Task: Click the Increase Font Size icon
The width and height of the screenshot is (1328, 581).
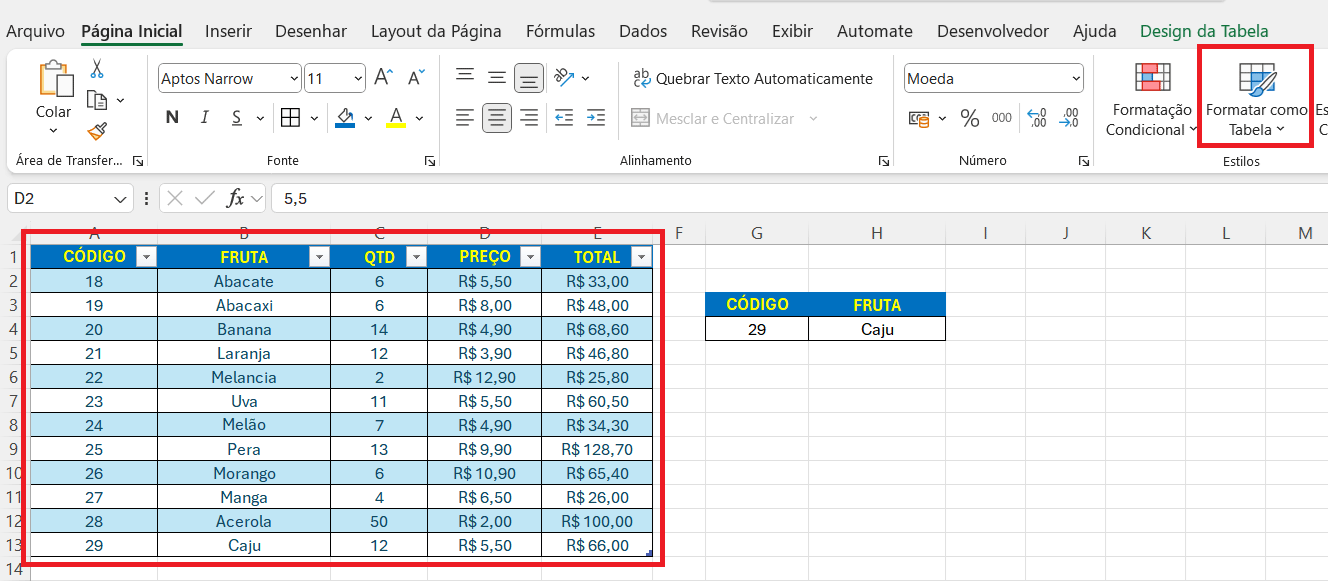Action: (383, 78)
